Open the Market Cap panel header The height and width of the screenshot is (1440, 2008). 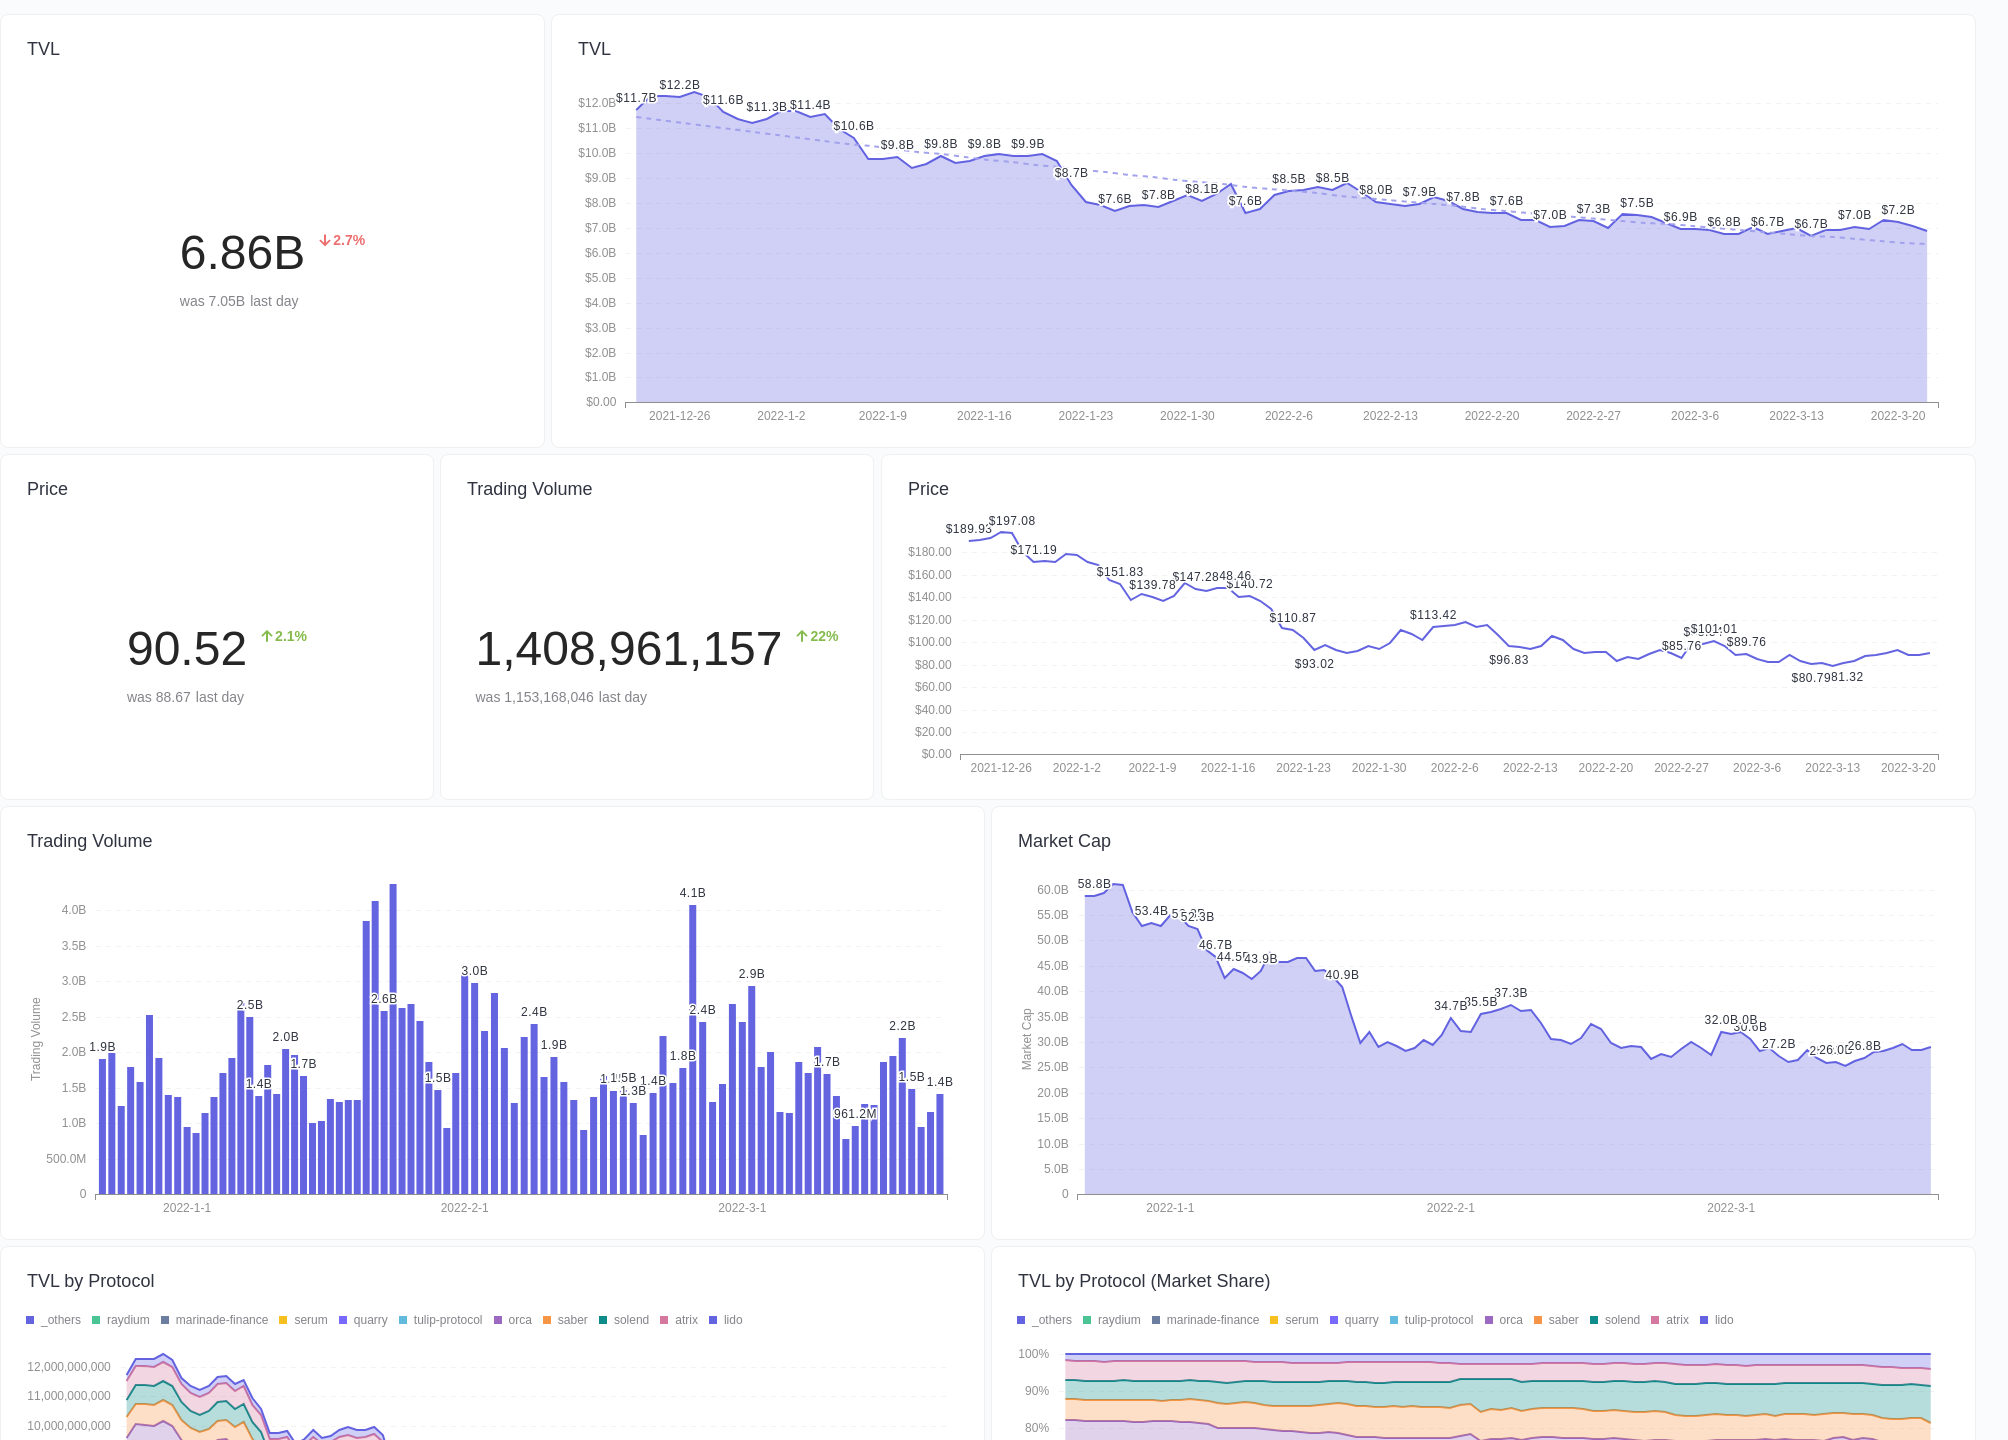click(x=1064, y=841)
